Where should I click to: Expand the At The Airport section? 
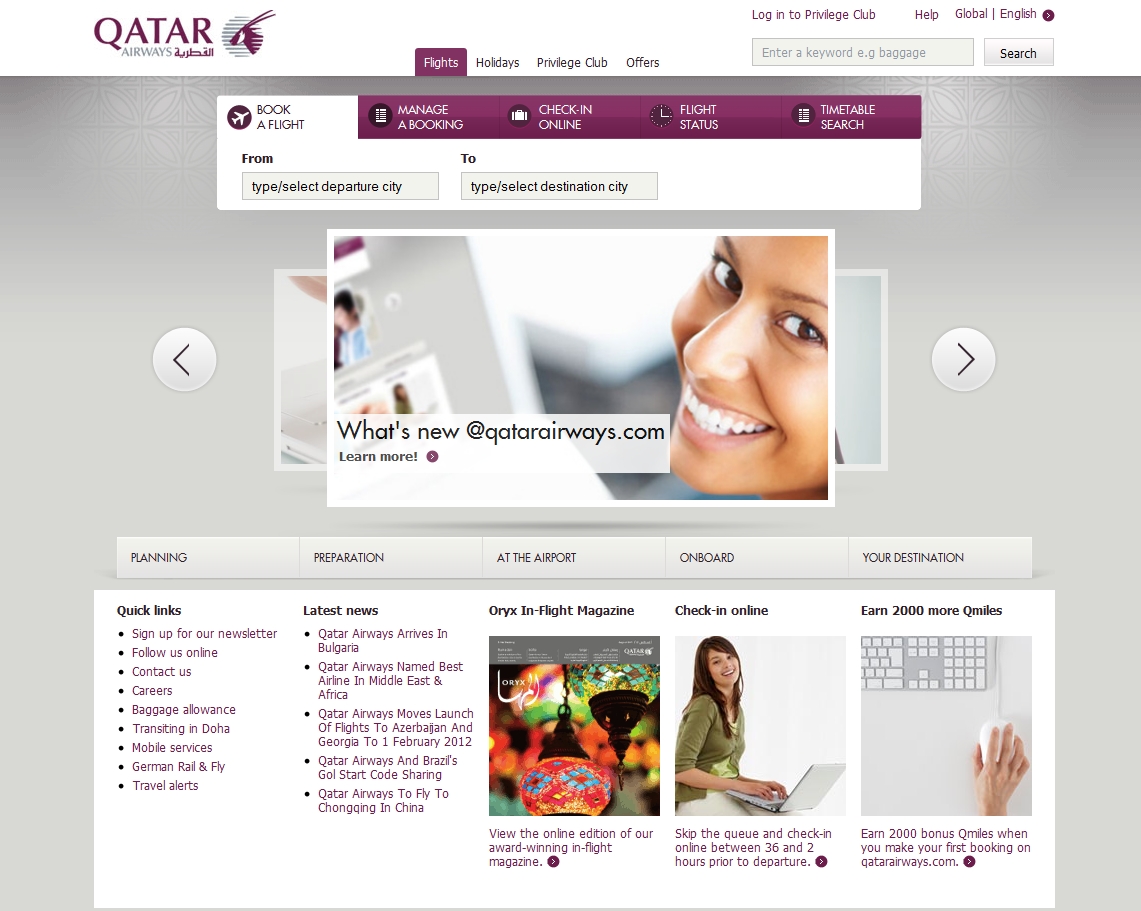(573, 557)
